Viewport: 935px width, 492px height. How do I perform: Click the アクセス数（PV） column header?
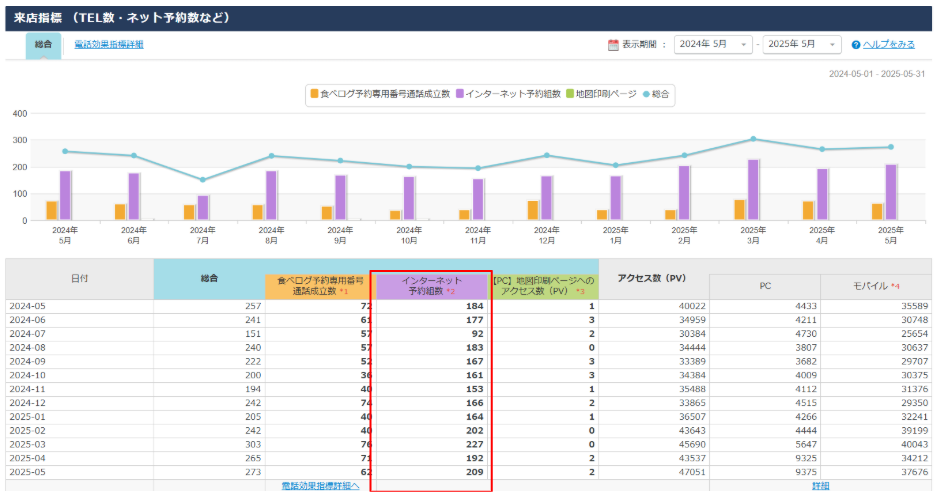coord(652,279)
